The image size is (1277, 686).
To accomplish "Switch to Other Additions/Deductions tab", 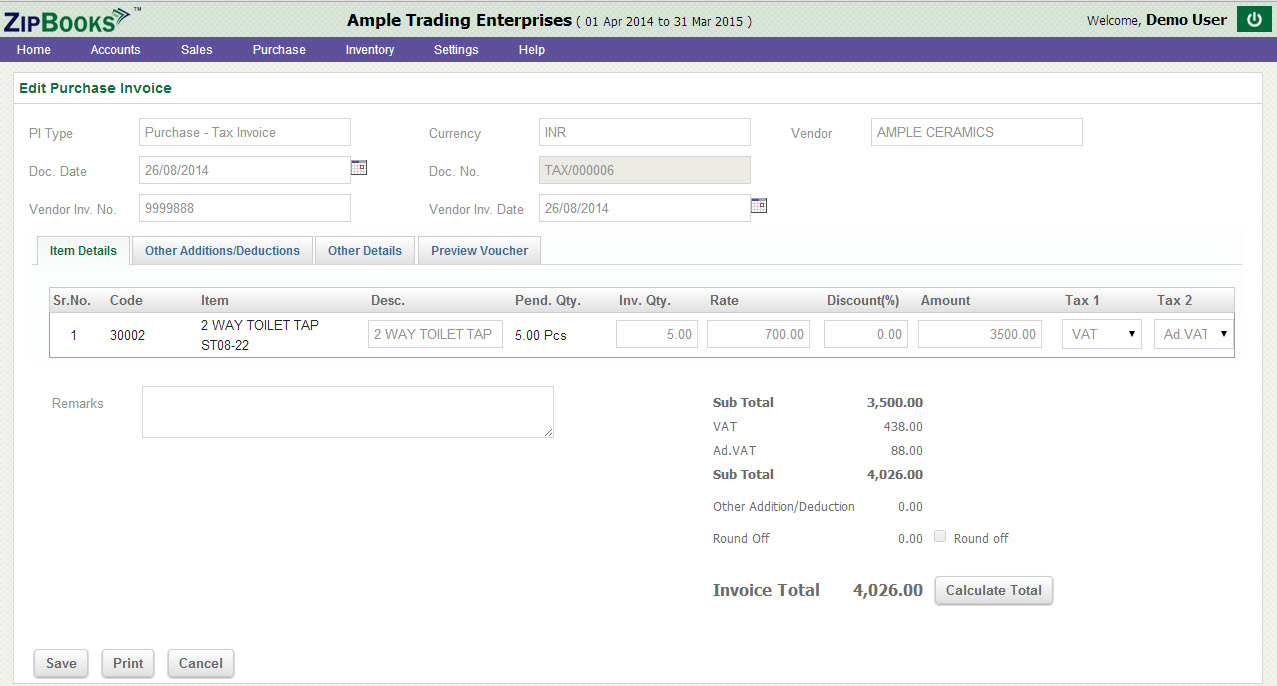I will [222, 251].
